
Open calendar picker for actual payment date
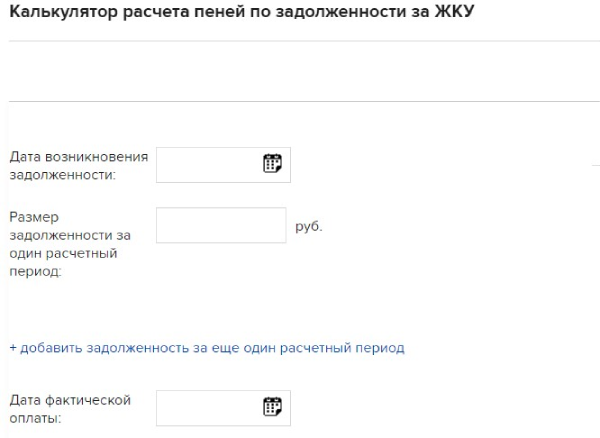(272, 406)
